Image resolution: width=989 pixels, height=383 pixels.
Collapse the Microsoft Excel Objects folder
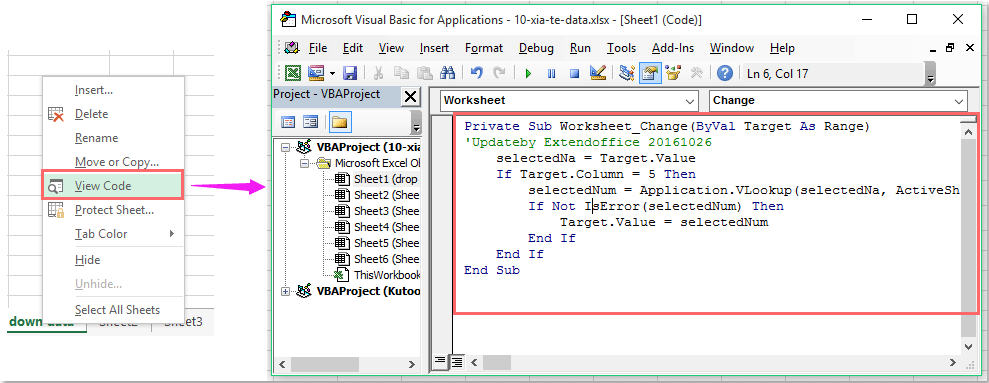click(305, 163)
